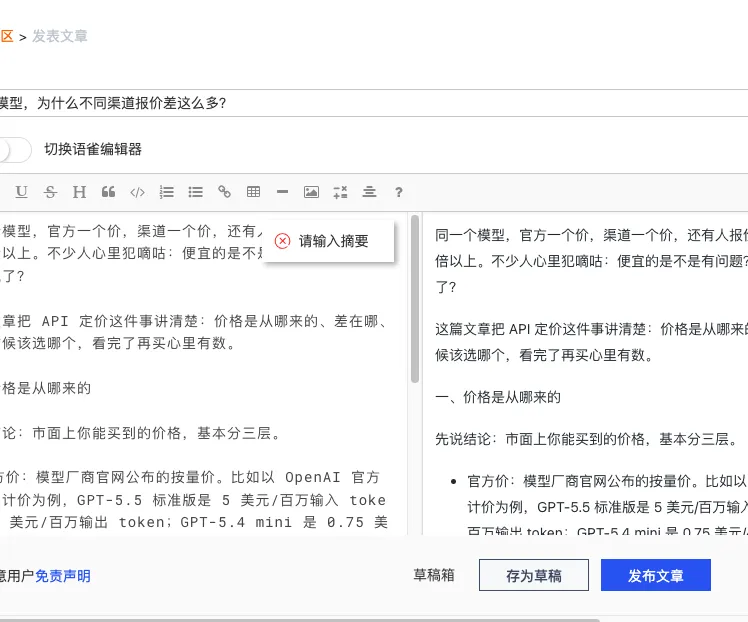Insert a math formula
The width and height of the screenshot is (748, 622).
pyautogui.click(x=340, y=192)
